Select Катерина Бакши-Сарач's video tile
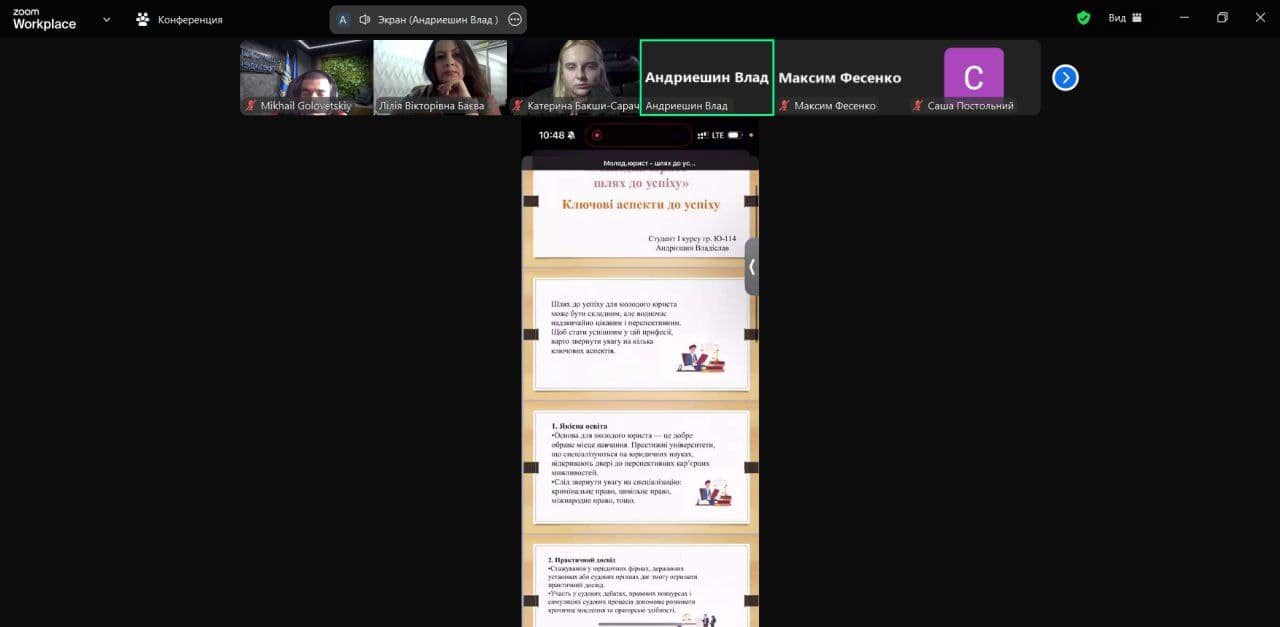Viewport: 1280px width, 627px height. click(x=573, y=77)
